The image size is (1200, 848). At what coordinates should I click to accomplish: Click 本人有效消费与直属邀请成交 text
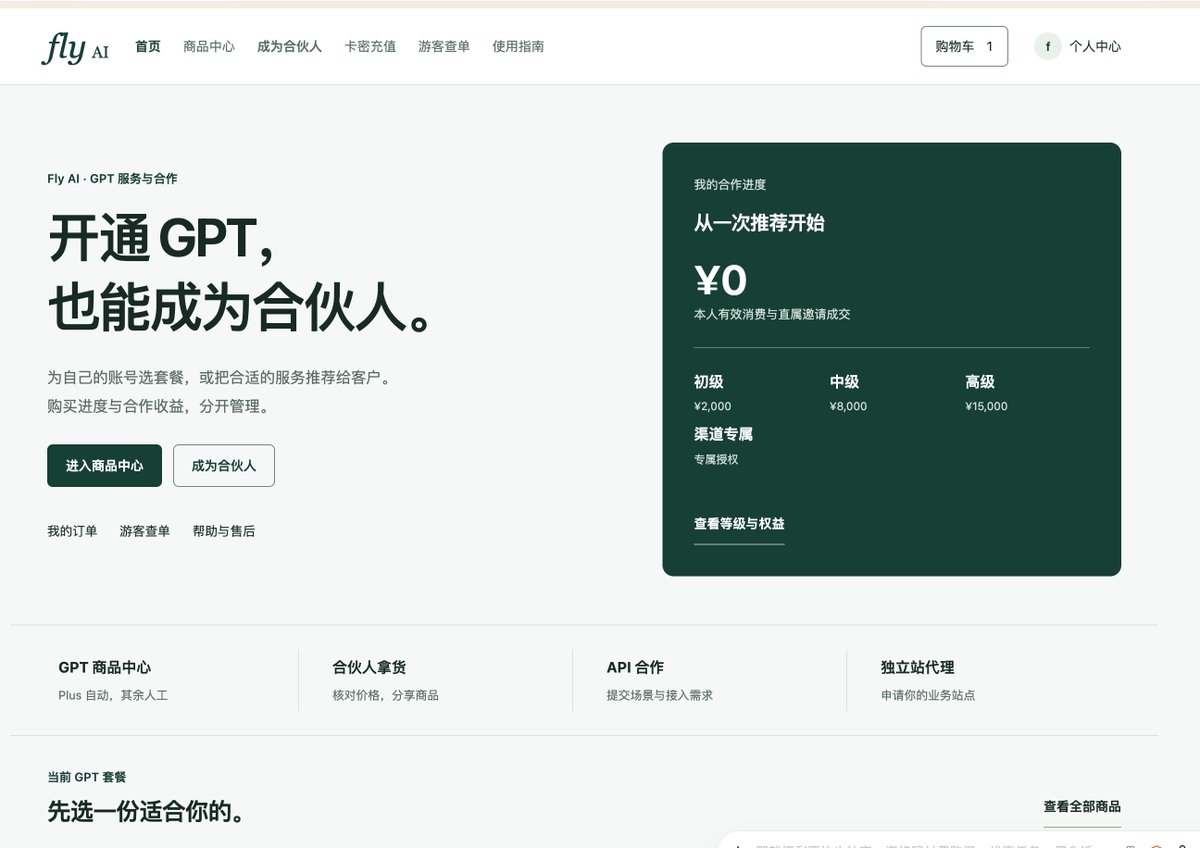(772, 314)
